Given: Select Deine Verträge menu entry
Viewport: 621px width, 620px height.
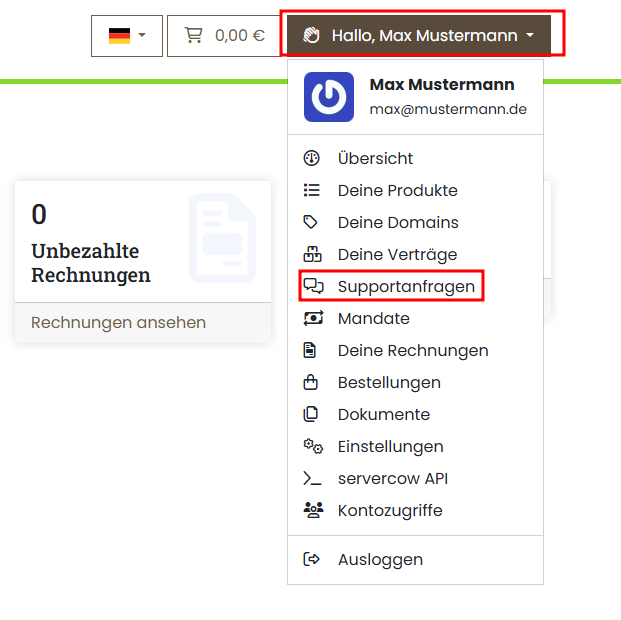Looking at the screenshot, I should pyautogui.click(x=415, y=254).
